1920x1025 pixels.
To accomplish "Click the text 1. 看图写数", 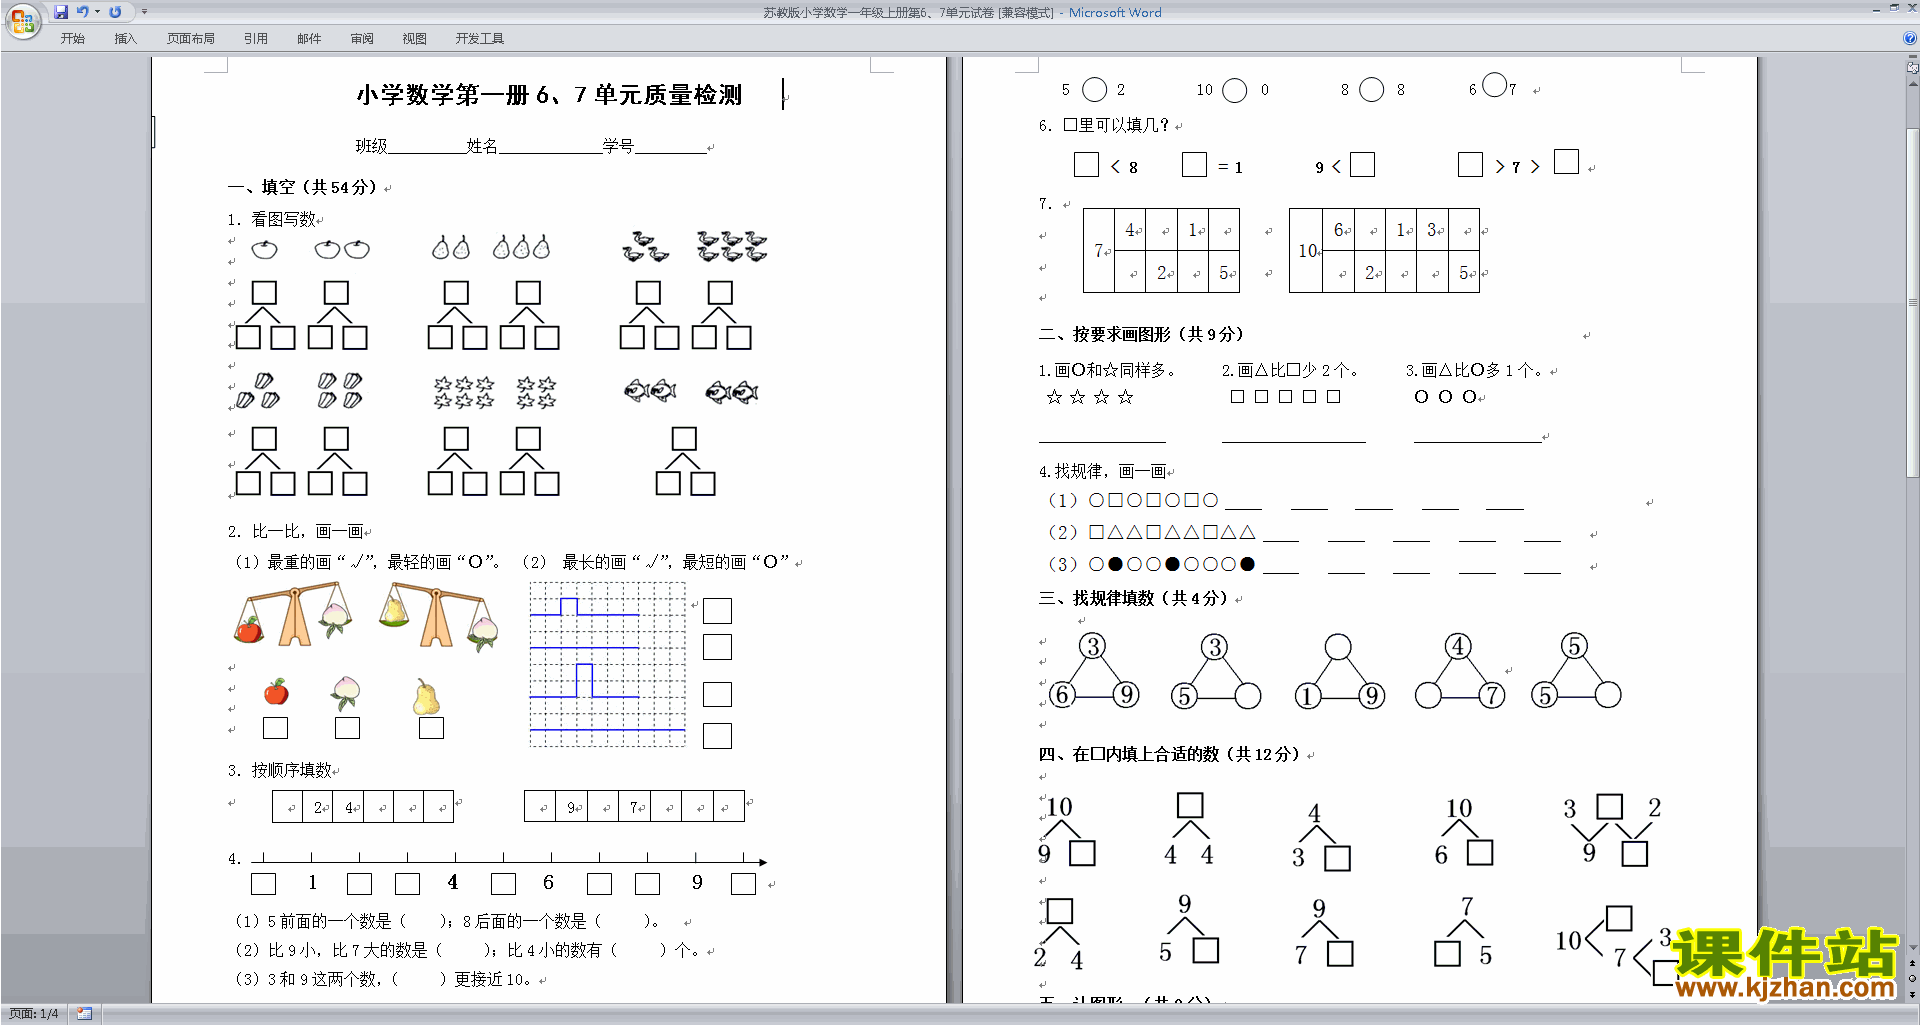I will [271, 219].
